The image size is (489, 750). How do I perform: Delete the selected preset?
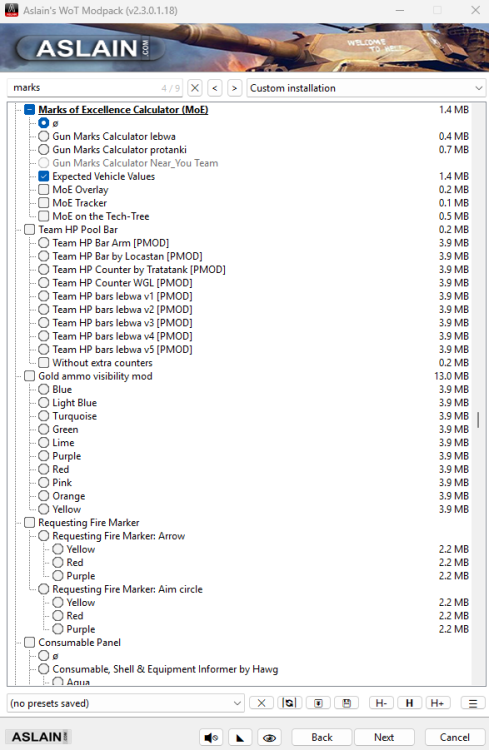coord(261,703)
